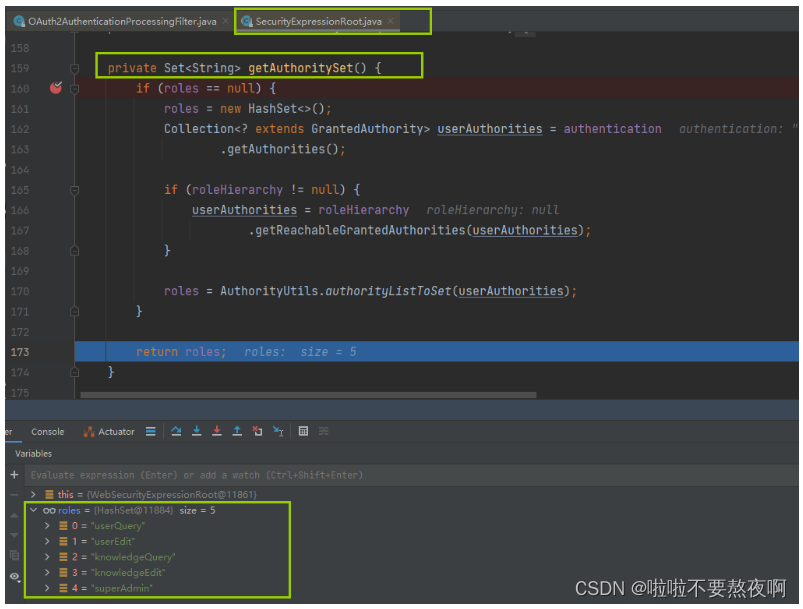The image size is (803, 609).
Task: Collapse the method at line 159 fold marker
Action: (x=74, y=68)
